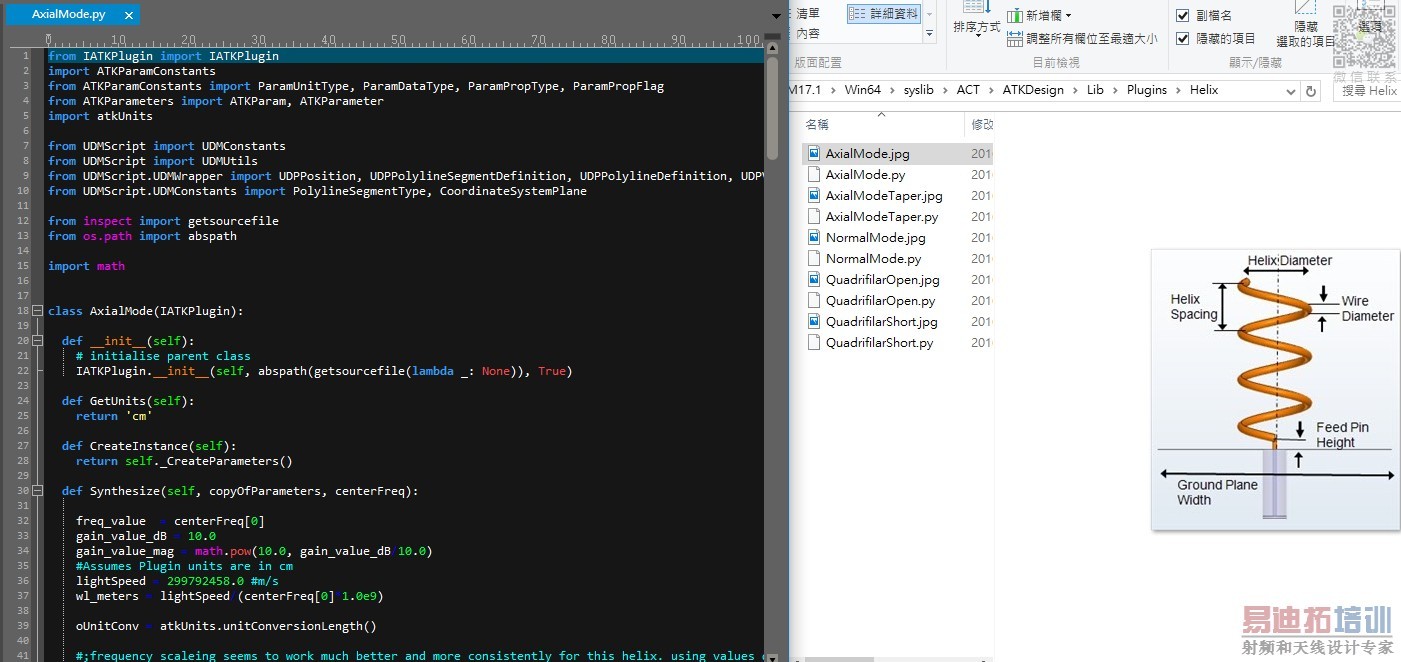Switch to the AxialMode.py tab
Screen dimensions: 1401x662
68,15
